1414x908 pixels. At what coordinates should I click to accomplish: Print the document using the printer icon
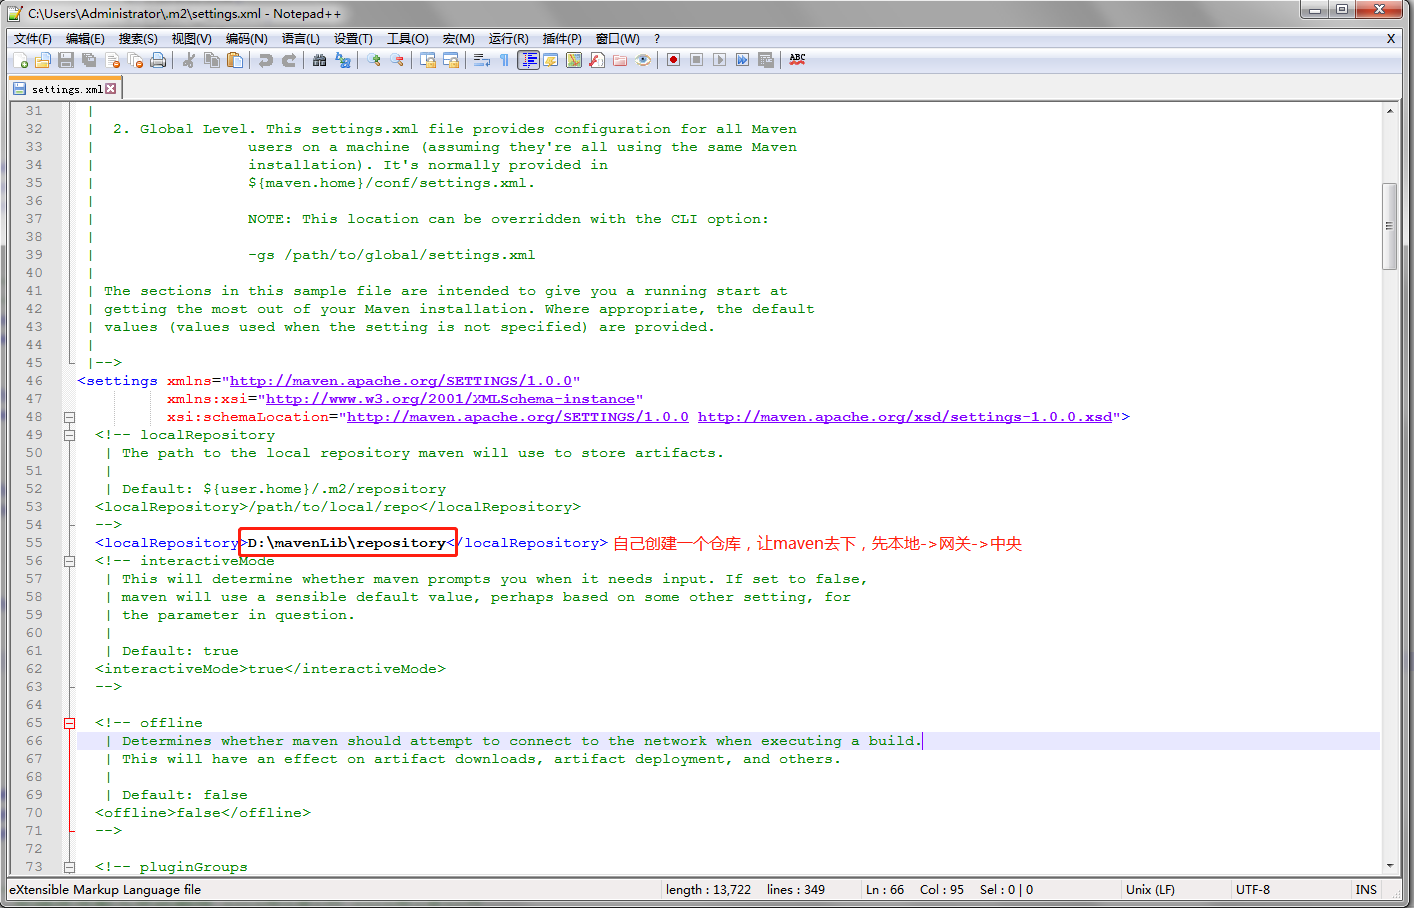point(158,60)
